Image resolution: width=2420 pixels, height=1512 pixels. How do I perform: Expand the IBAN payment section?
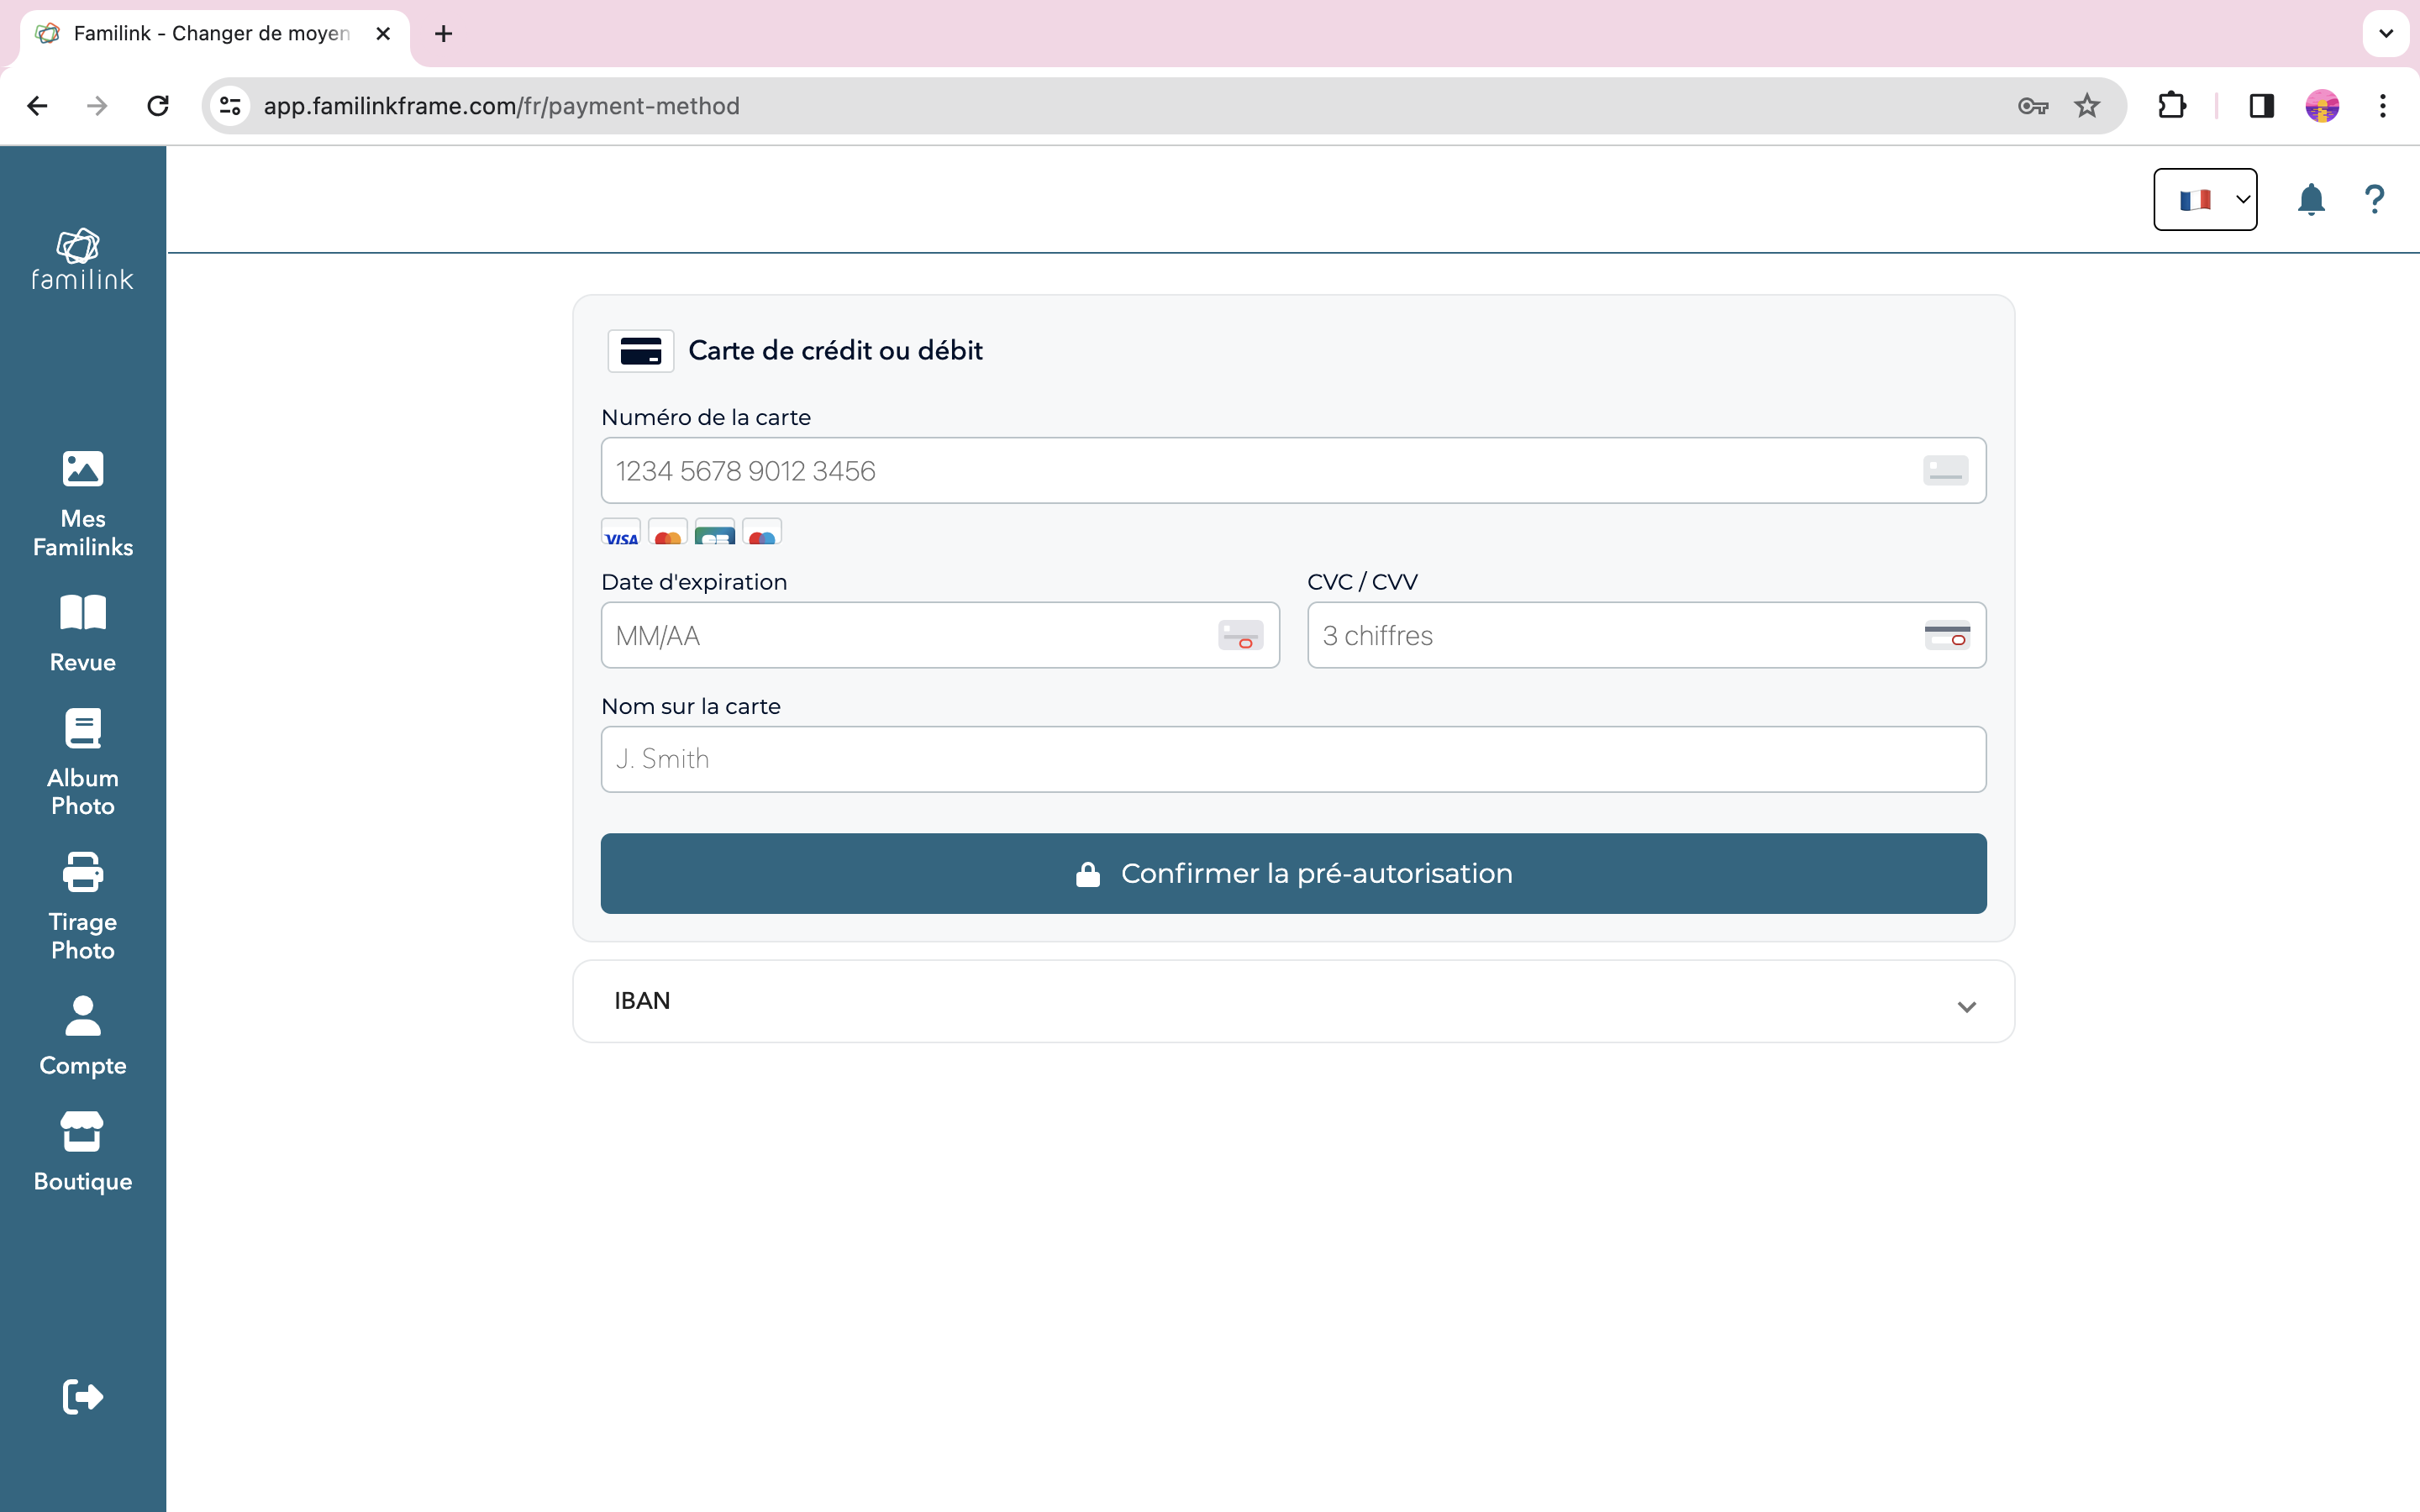click(x=1292, y=1002)
